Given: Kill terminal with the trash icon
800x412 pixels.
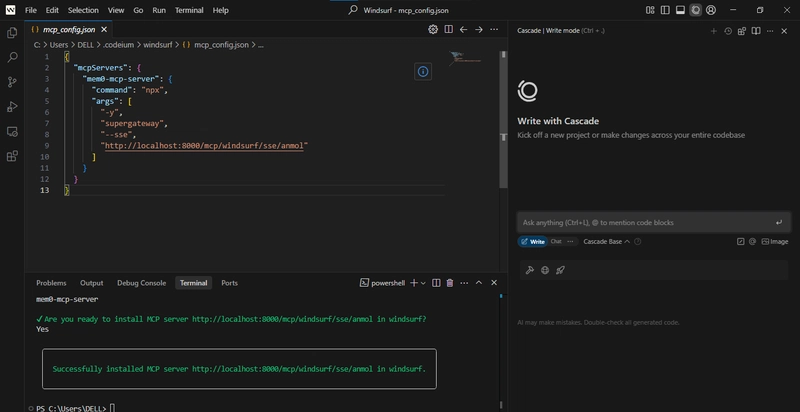Looking at the screenshot, I should click(x=450, y=283).
